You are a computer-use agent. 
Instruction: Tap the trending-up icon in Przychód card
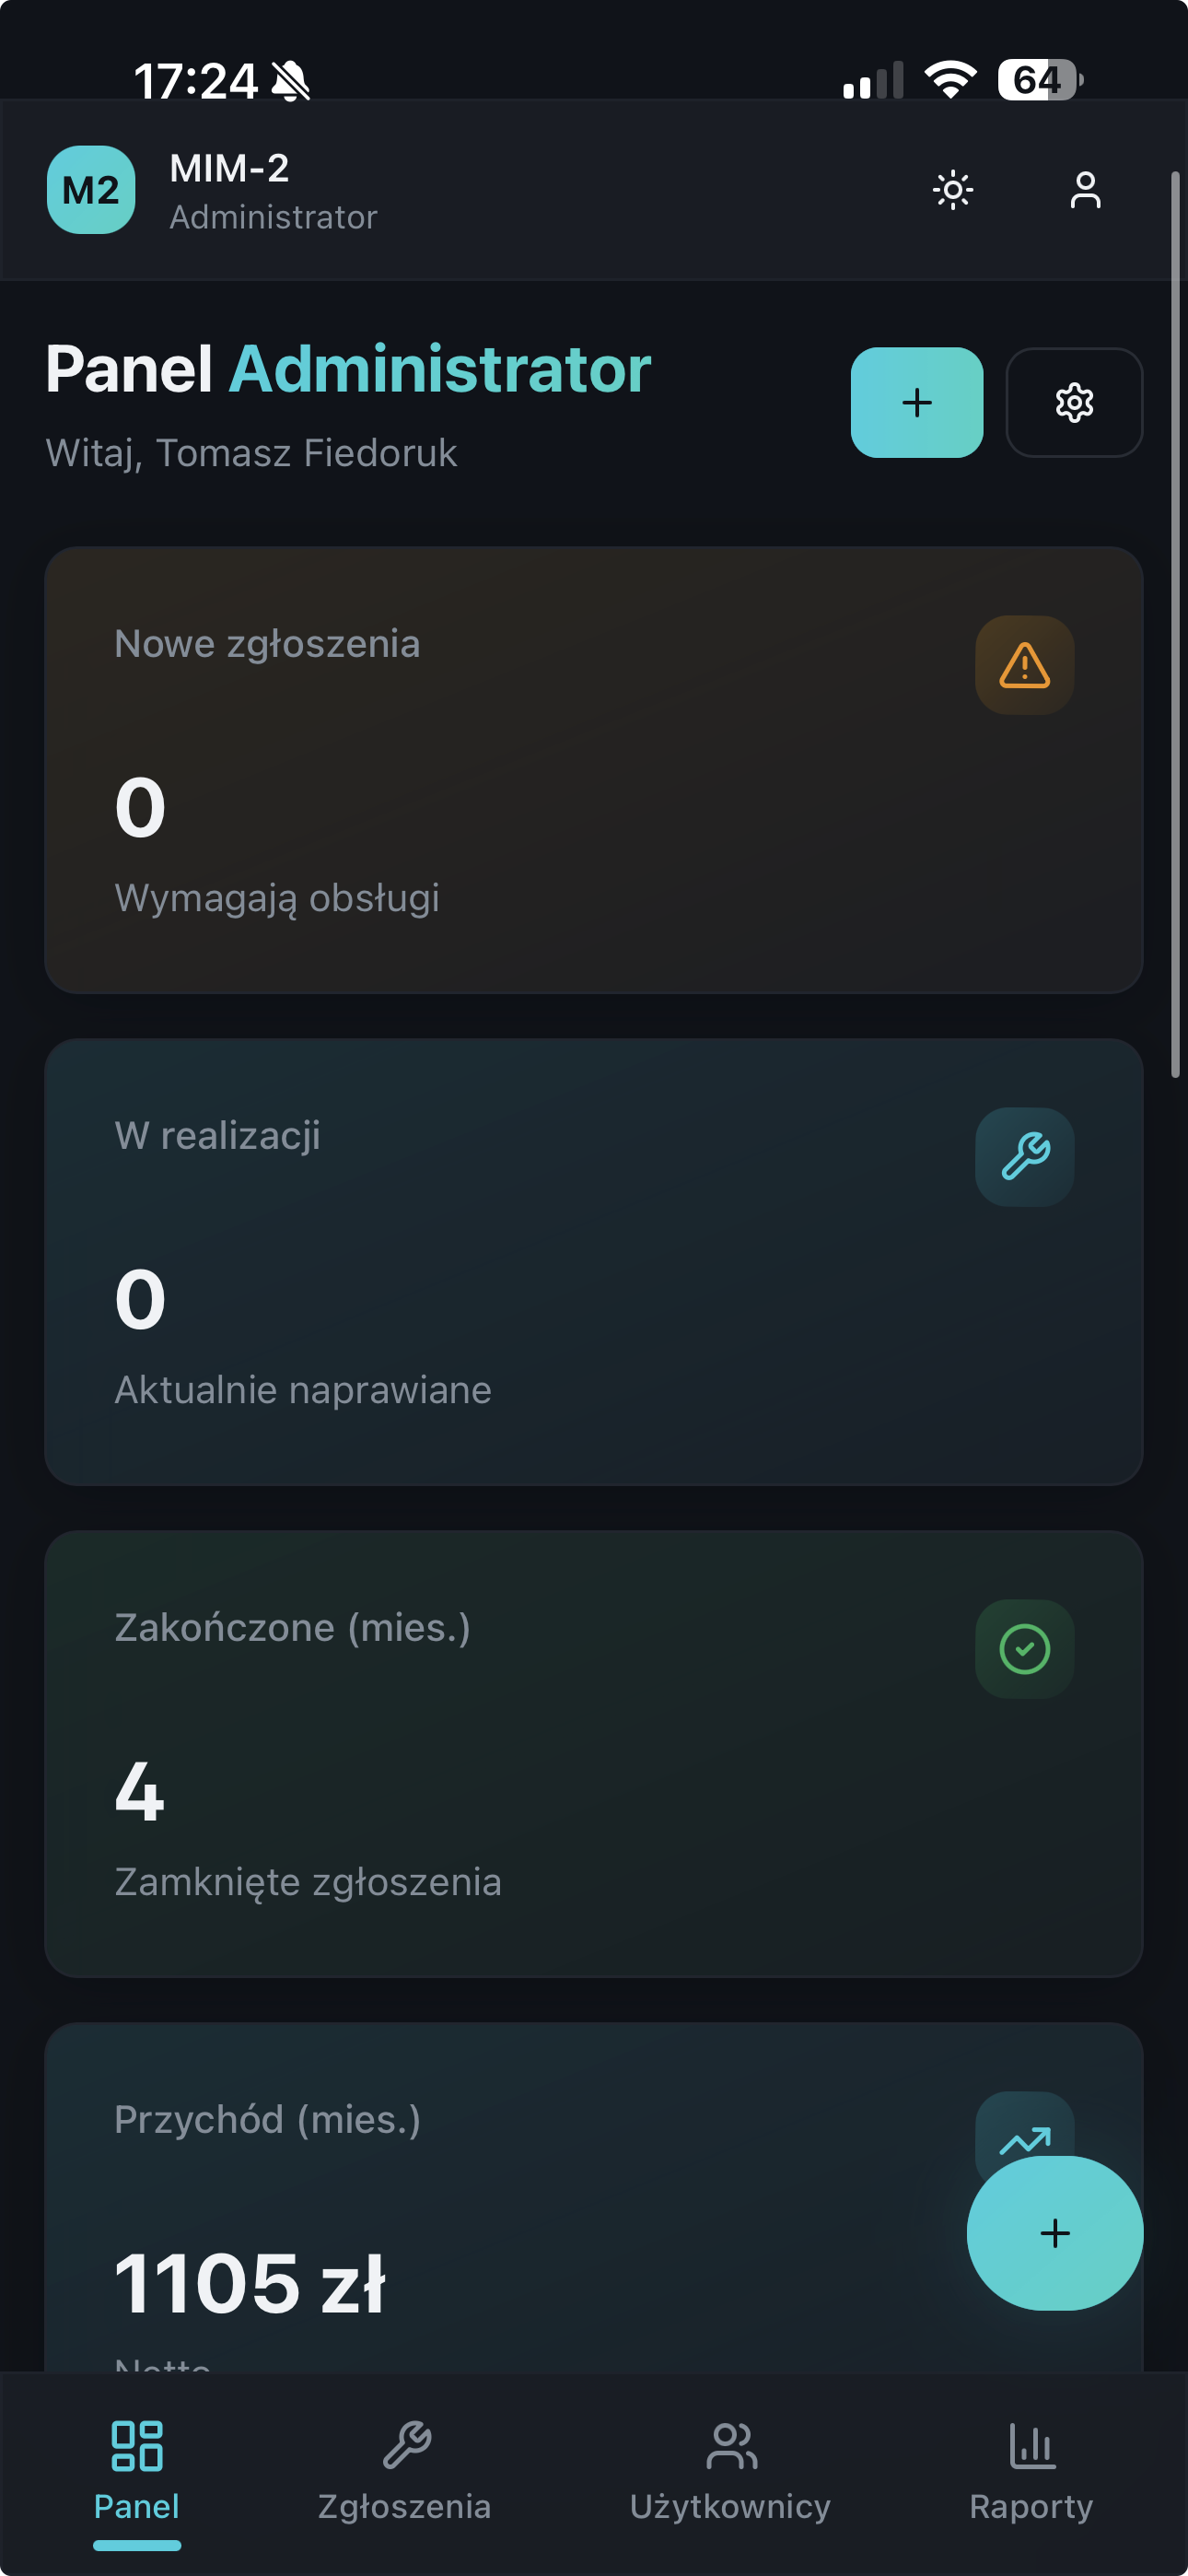coord(1024,2128)
